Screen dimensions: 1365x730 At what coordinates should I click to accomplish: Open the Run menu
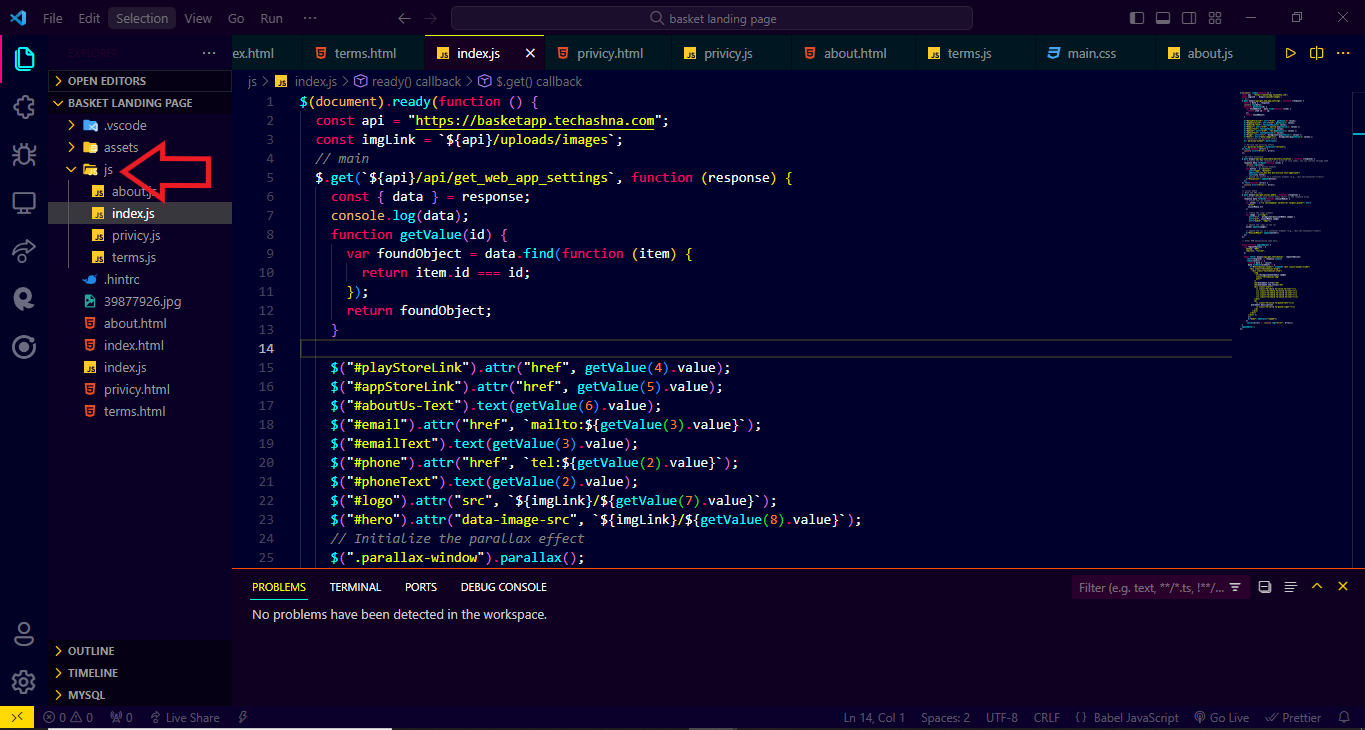tap(271, 18)
